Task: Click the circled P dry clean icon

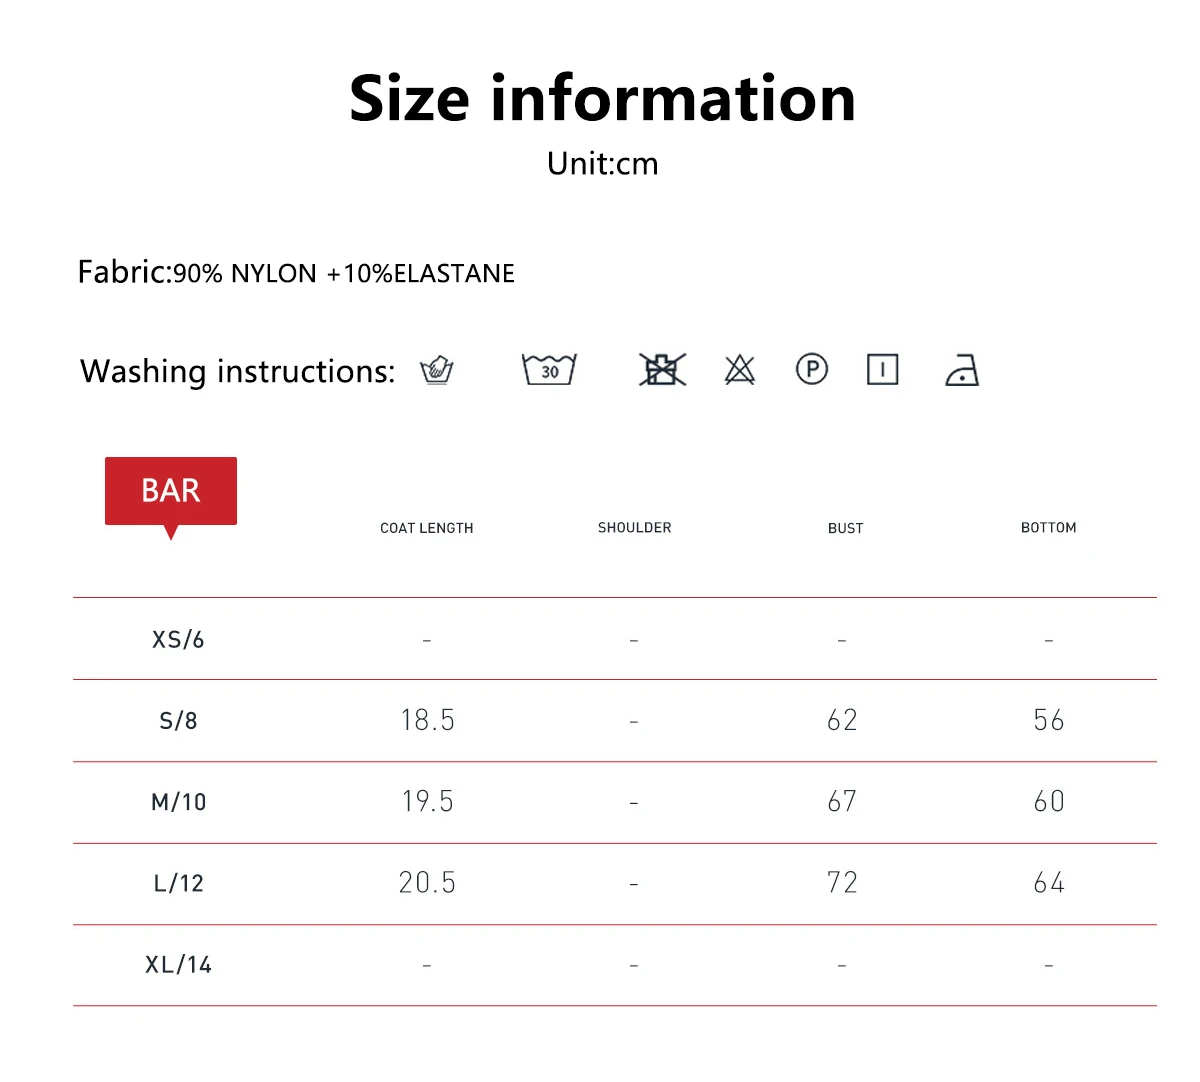Action: [812, 369]
